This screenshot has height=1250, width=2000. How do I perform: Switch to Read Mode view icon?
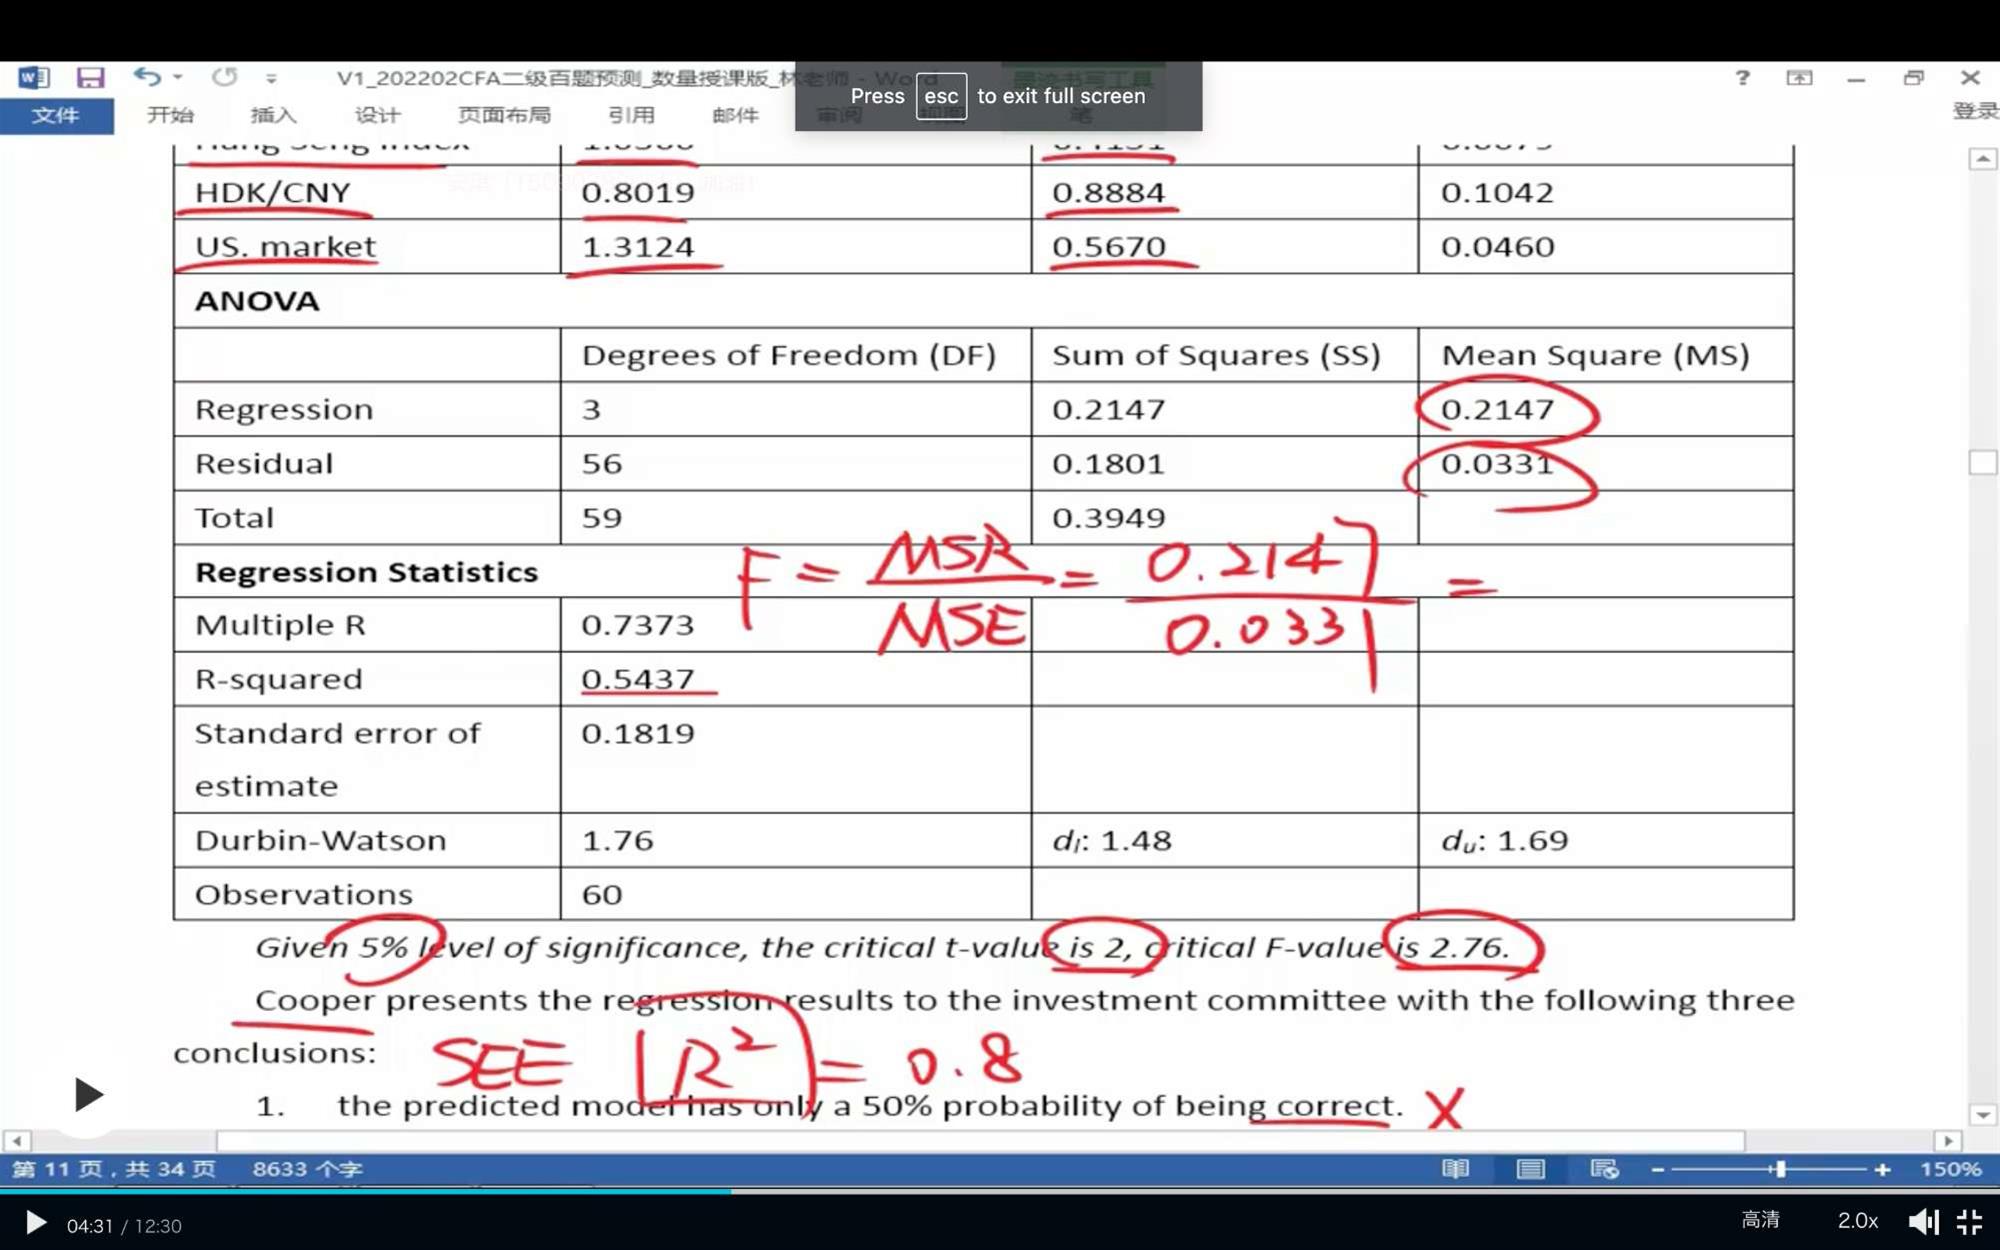point(1456,1169)
